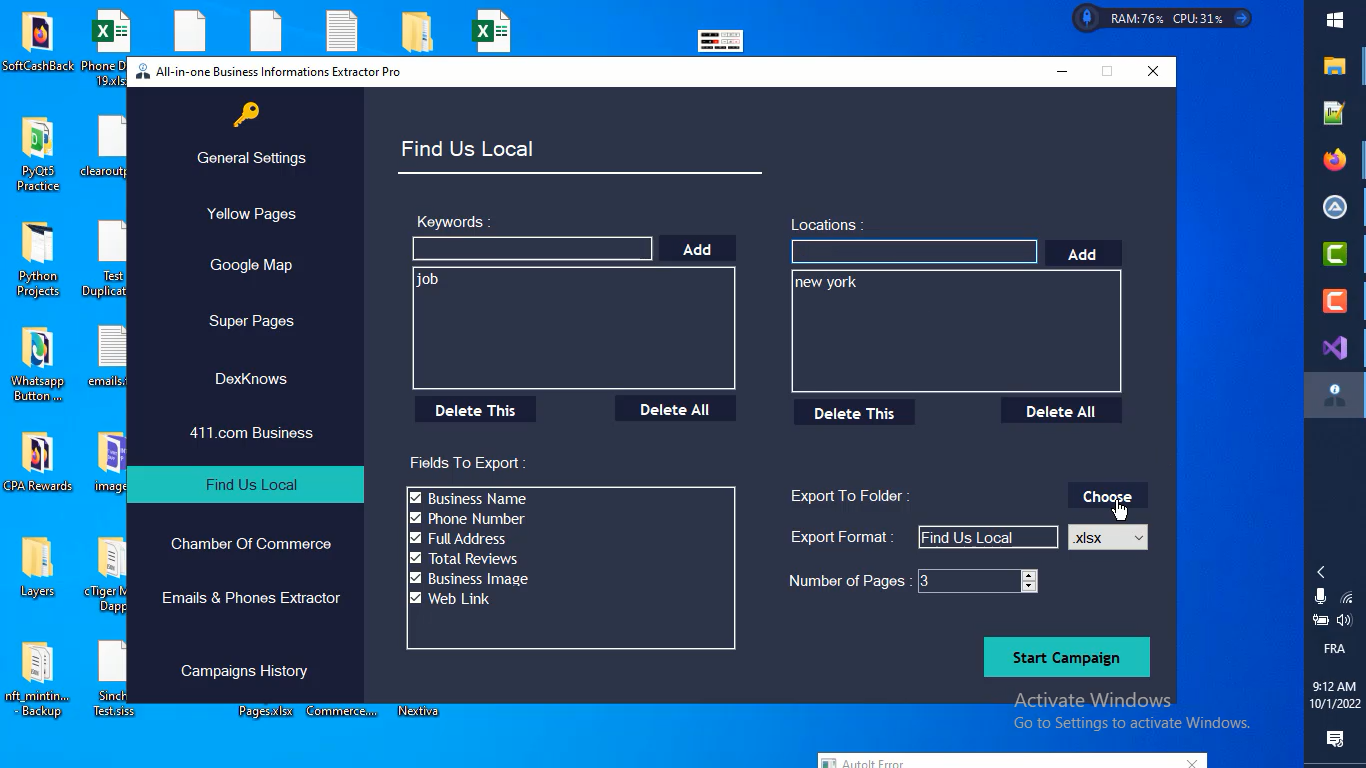The height and width of the screenshot is (768, 1366).
Task: Select the Layers folder on desktop
Action: 37,567
